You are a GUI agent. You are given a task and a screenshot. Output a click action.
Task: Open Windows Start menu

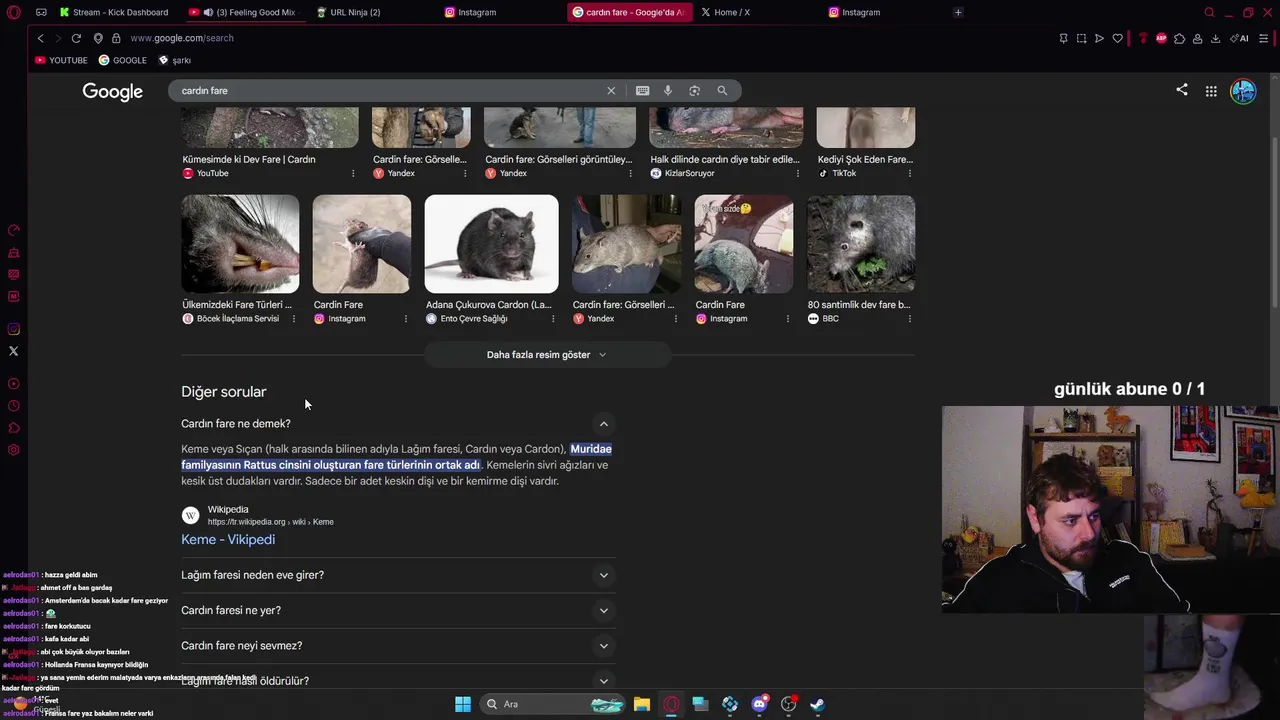click(x=463, y=704)
